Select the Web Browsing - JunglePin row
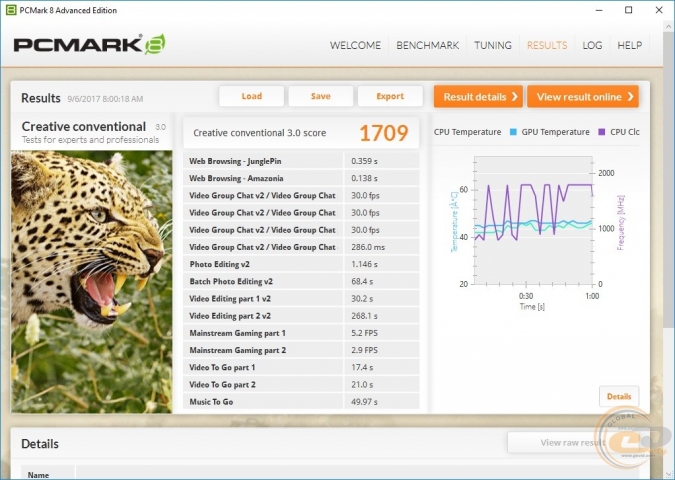The image size is (675, 480). pos(301,161)
